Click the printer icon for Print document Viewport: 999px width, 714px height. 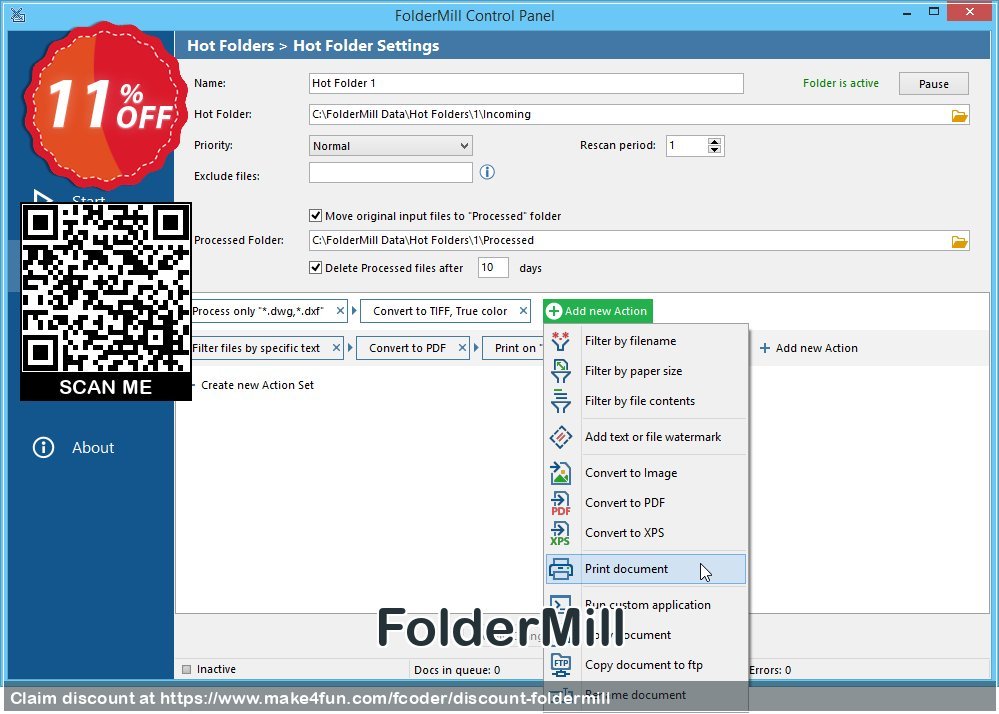561,569
